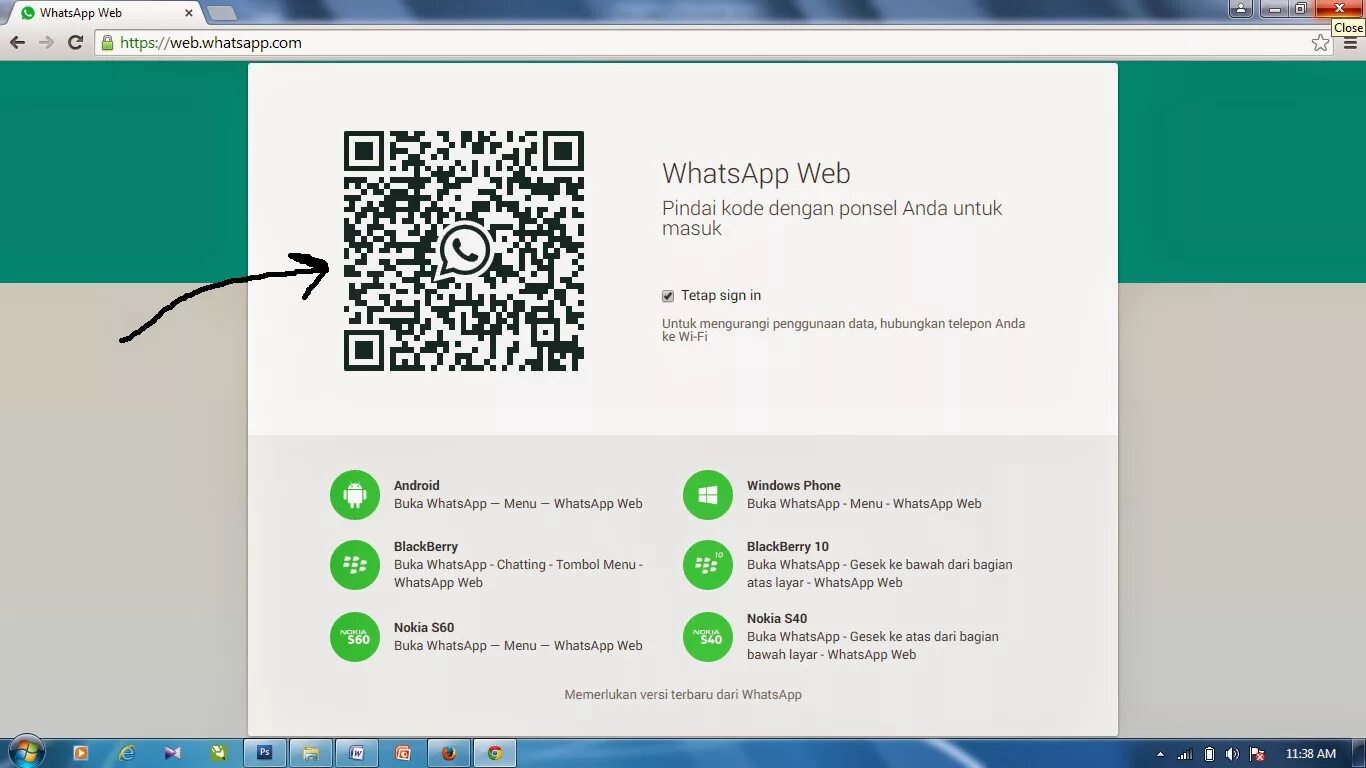The width and height of the screenshot is (1366, 768).
Task: Switch to Firefox on the taskbar
Action: pos(449,753)
